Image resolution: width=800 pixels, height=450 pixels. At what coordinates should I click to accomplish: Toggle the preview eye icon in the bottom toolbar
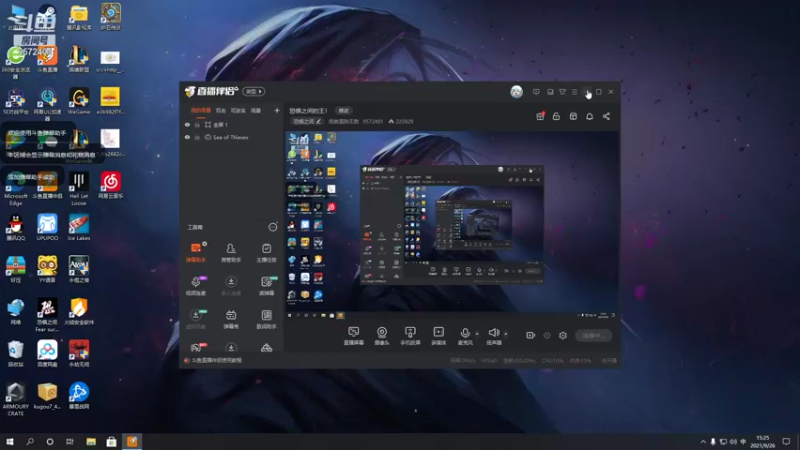click(547, 335)
